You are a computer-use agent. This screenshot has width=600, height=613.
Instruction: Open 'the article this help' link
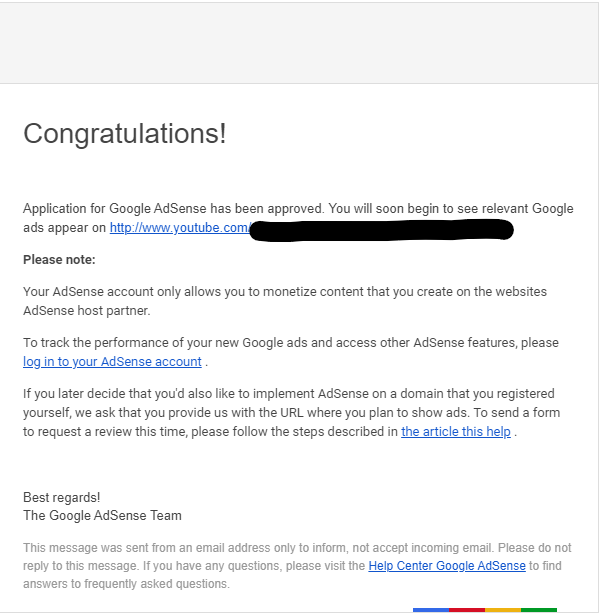pyautogui.click(x=456, y=432)
